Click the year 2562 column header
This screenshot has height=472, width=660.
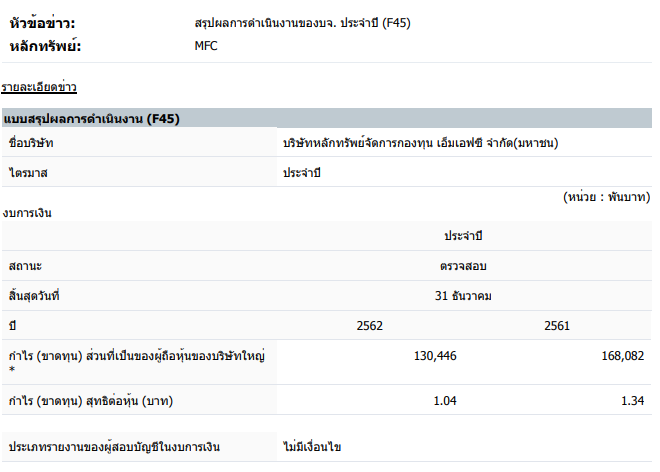click(370, 325)
